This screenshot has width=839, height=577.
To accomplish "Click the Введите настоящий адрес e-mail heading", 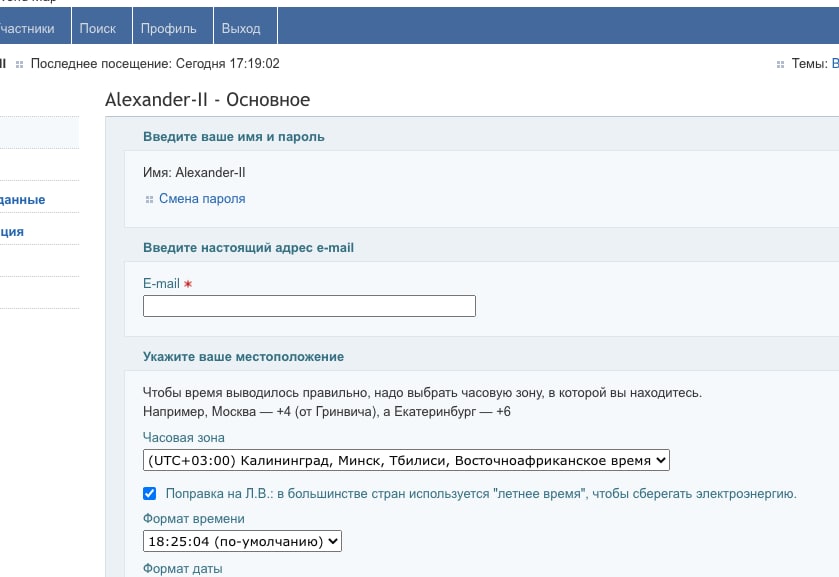I will tap(248, 247).
